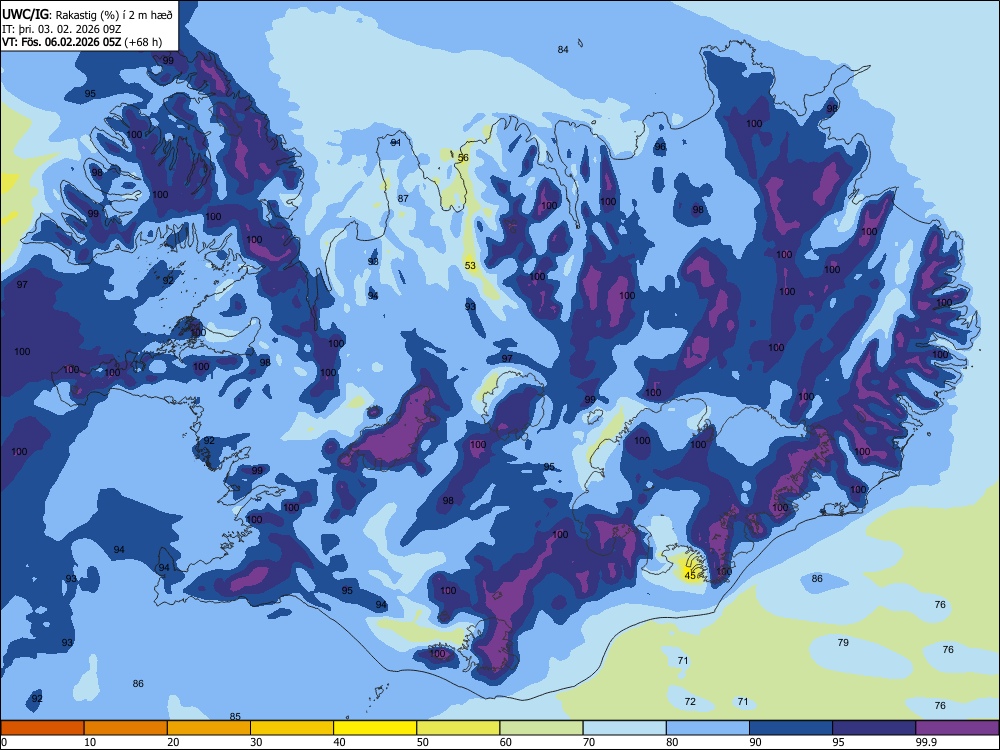Select the 70–80 pale blue legend swatch
Viewport: 1000px width, 750px height.
pos(624,728)
